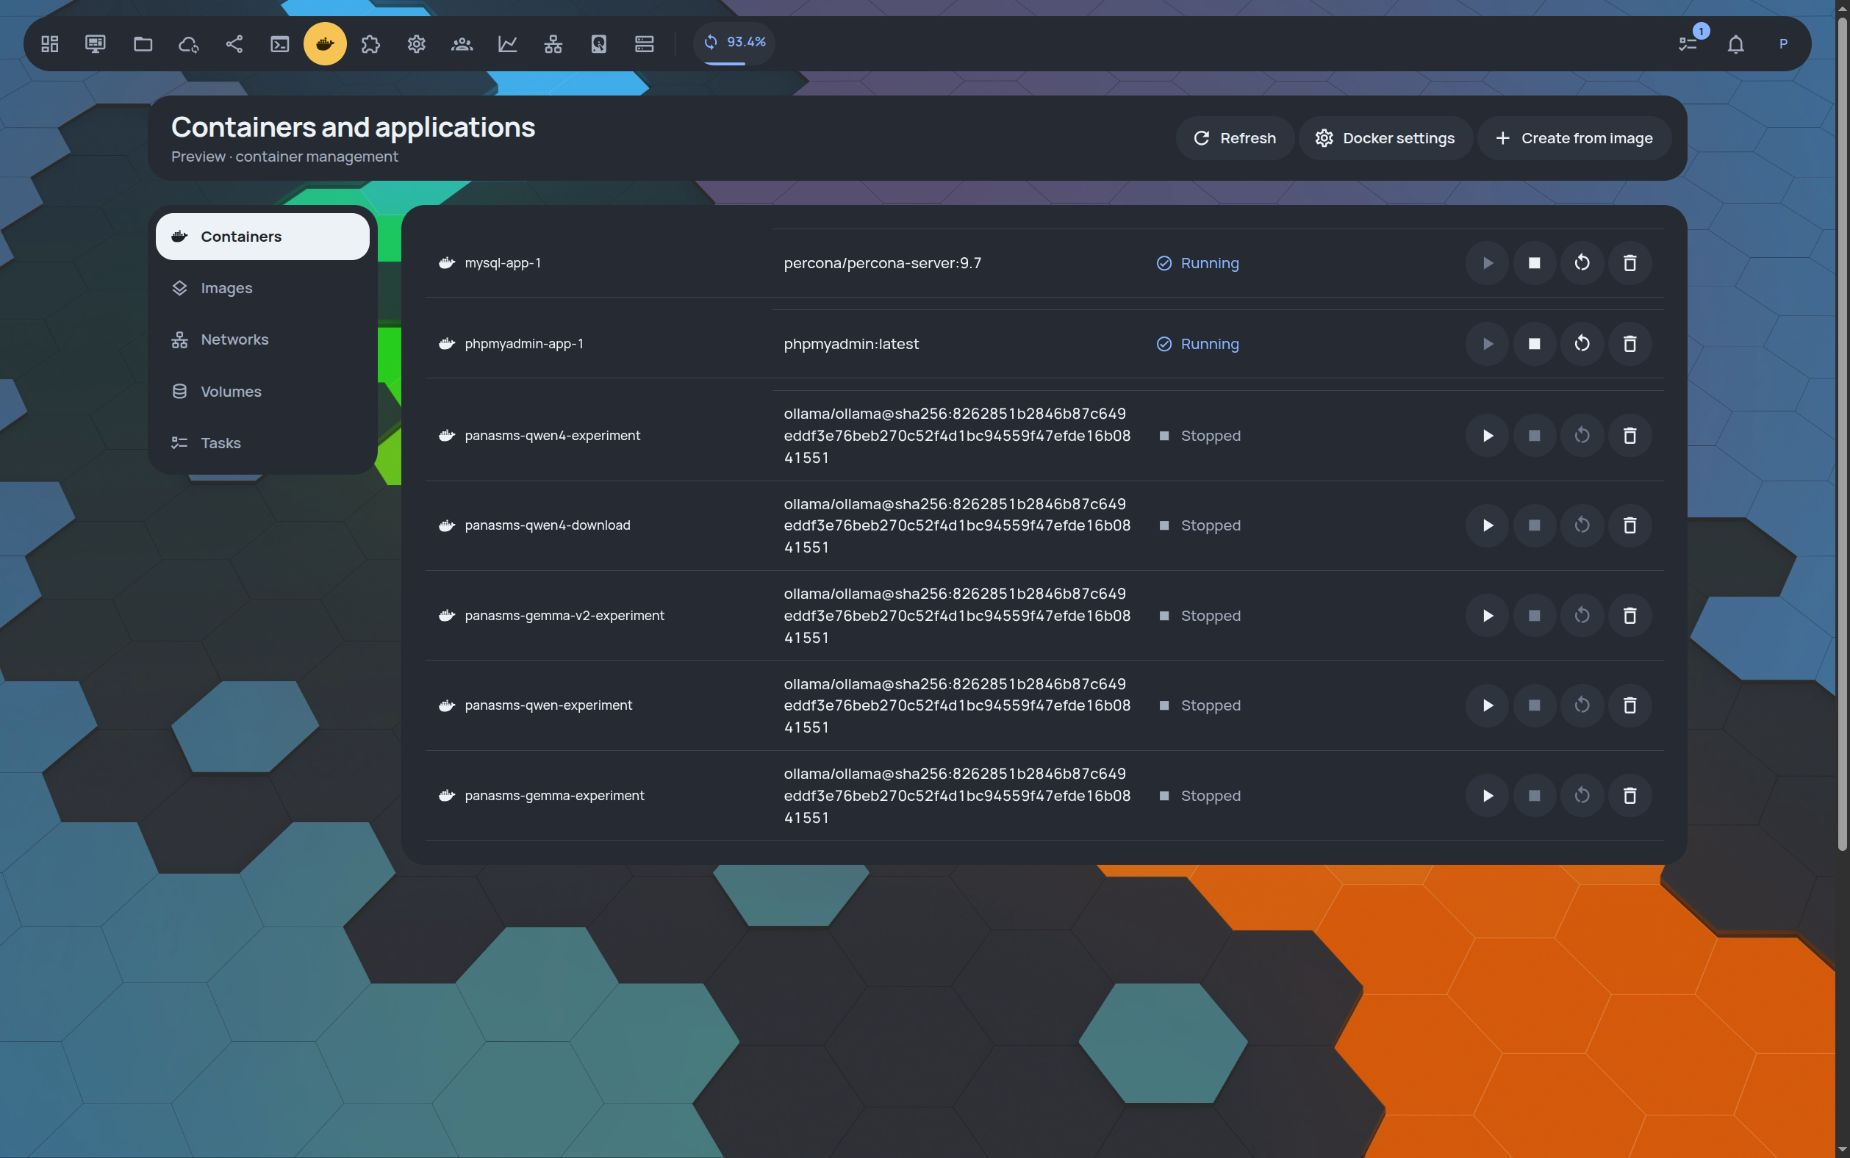Launch the terminal icon
1850x1158 pixels.
click(x=280, y=44)
